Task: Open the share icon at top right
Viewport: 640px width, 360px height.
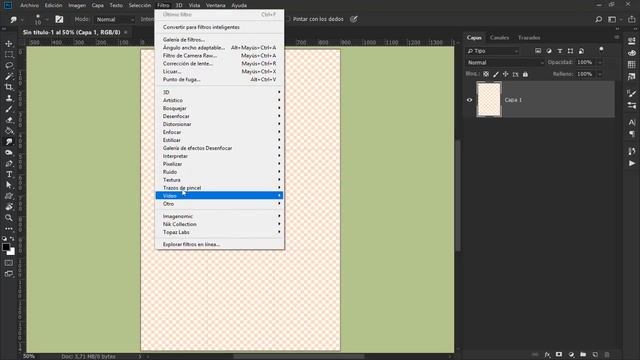Action: [x=631, y=19]
